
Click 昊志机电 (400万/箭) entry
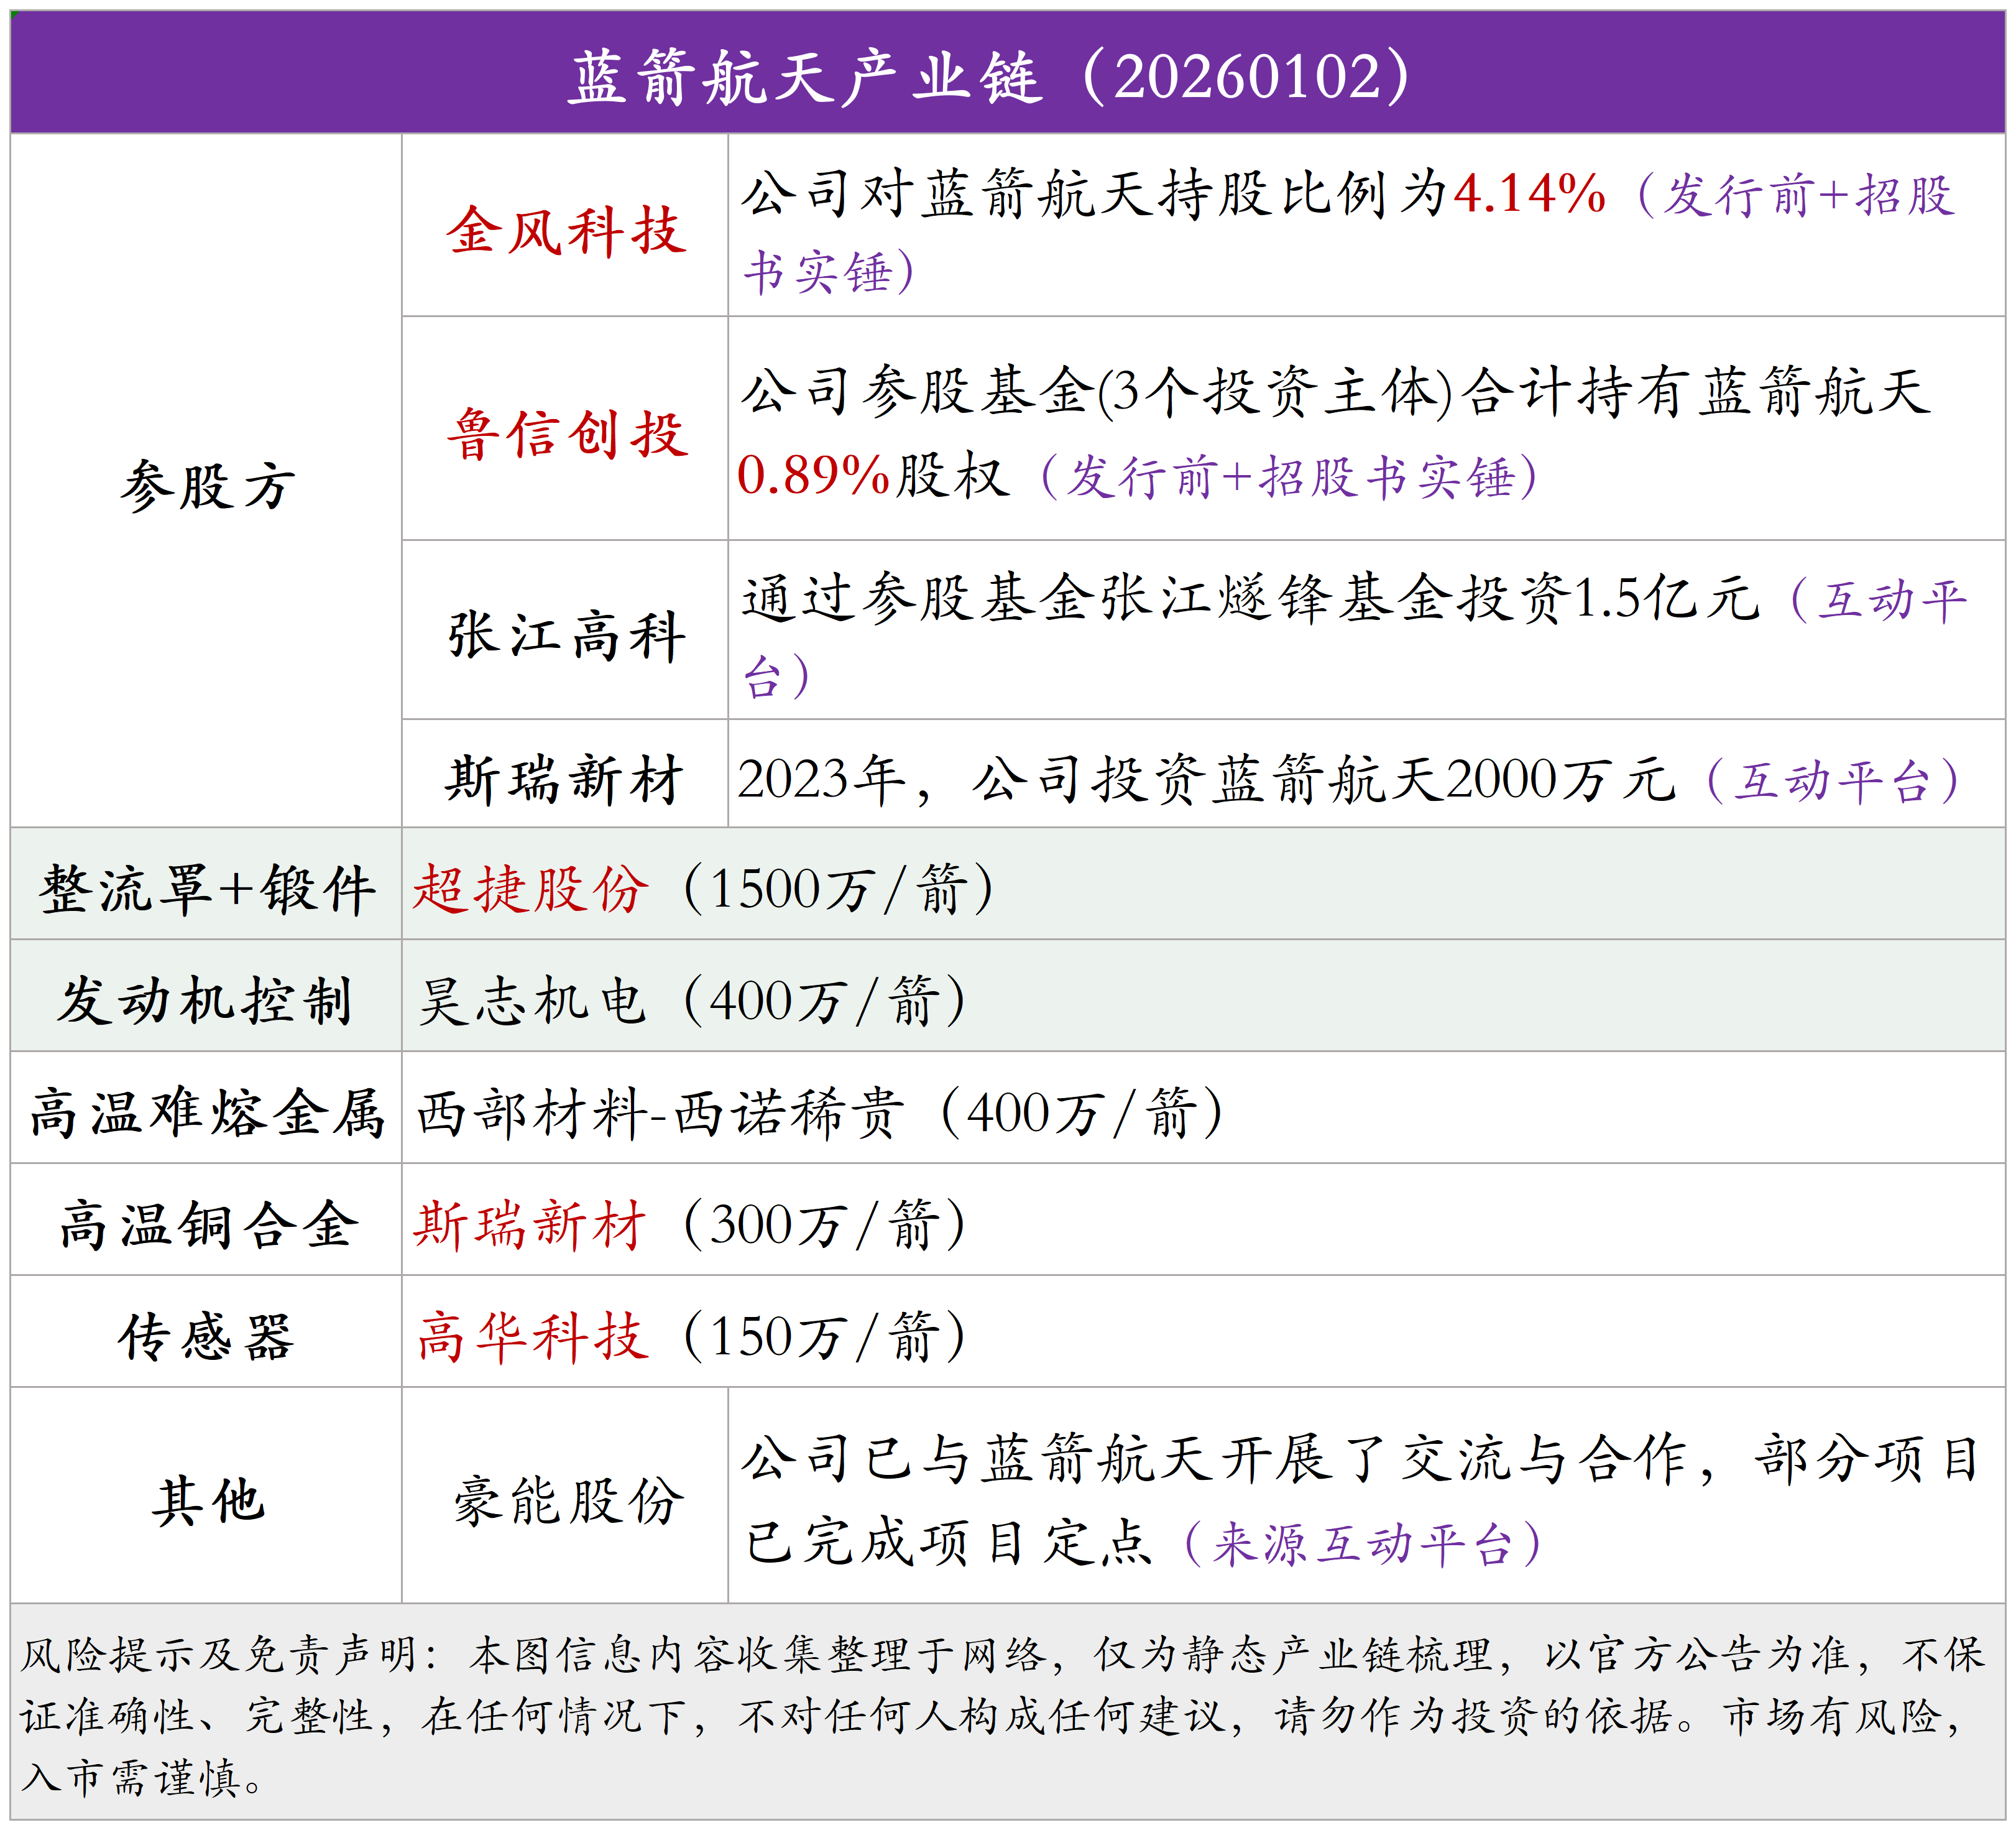pos(690,1001)
